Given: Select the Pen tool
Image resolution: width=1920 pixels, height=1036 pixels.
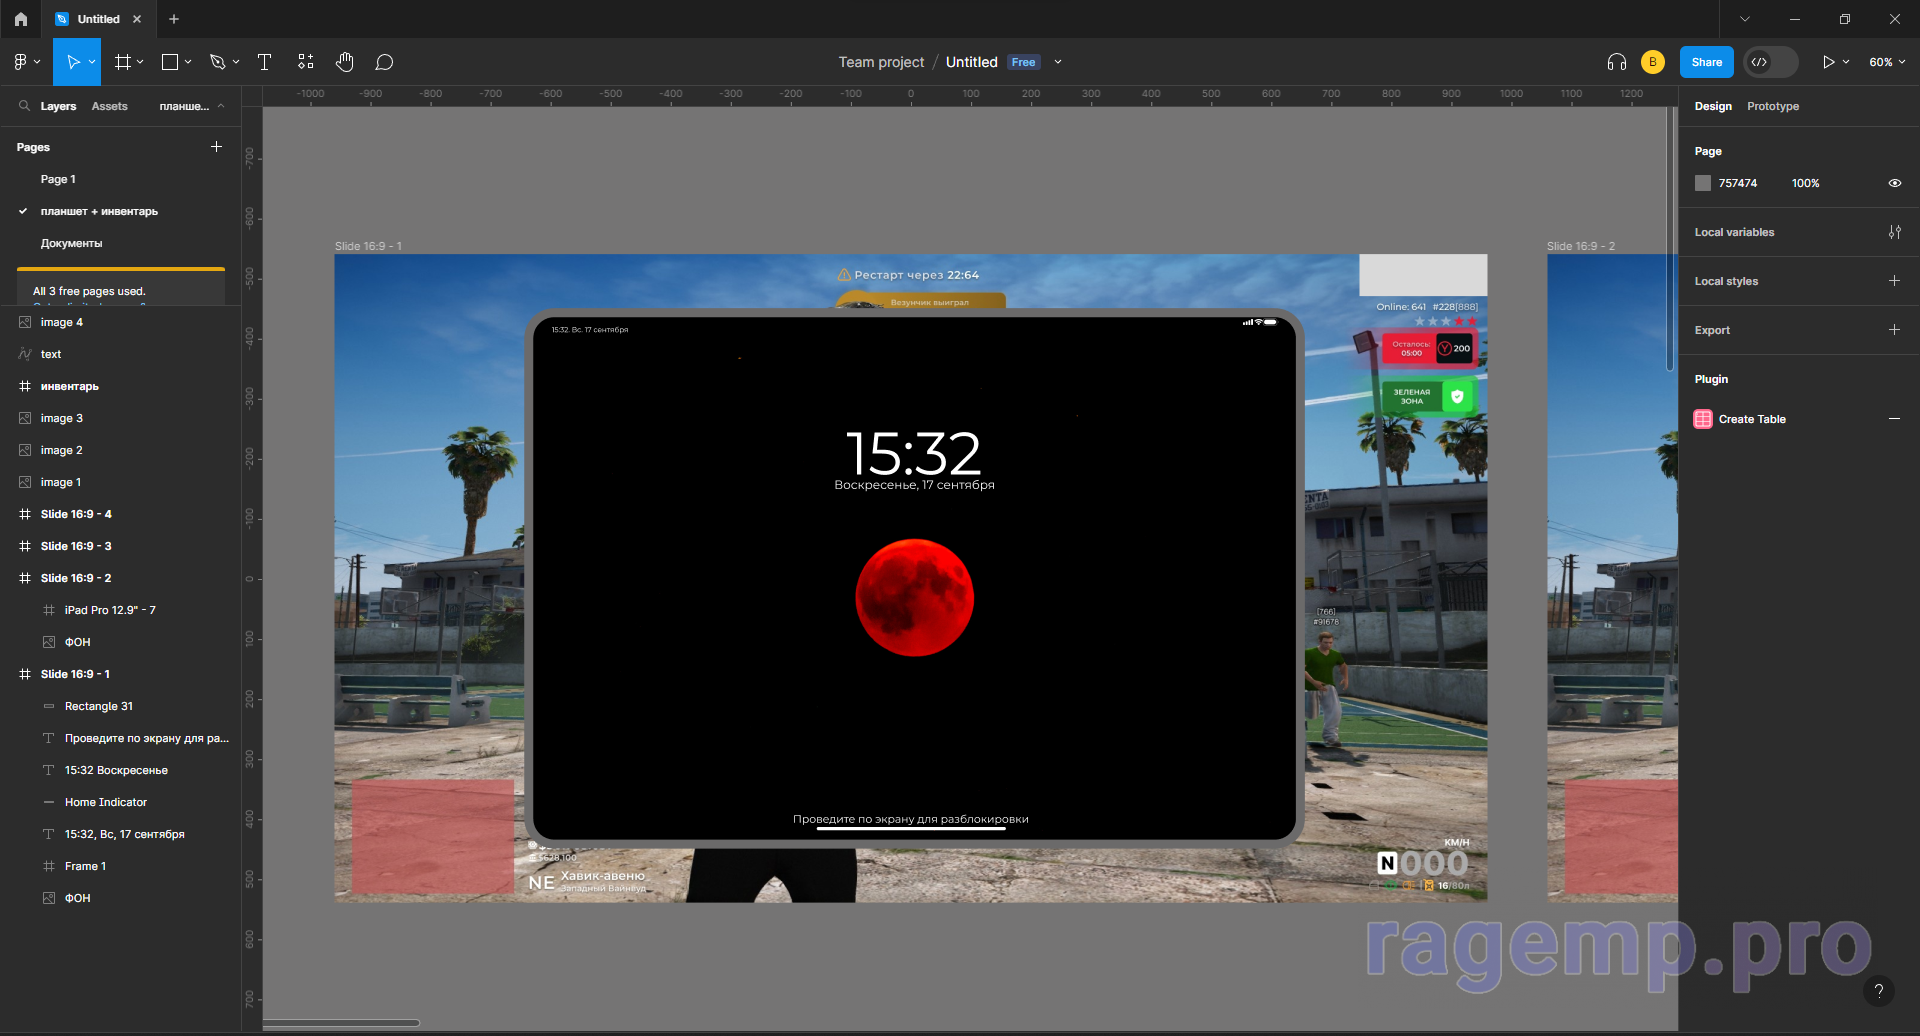Looking at the screenshot, I should (217, 62).
